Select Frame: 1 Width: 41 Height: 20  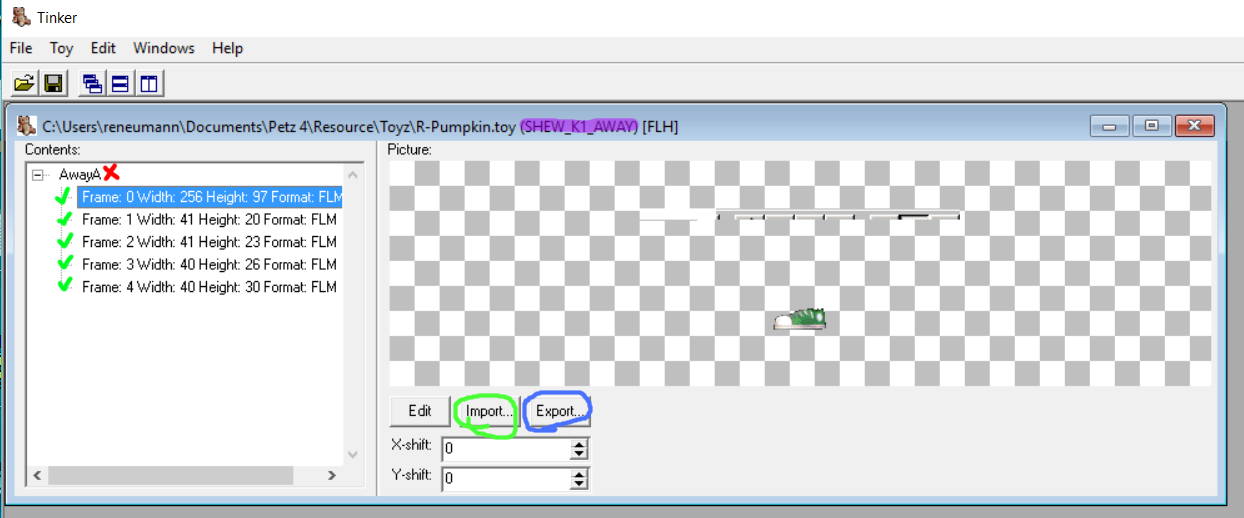coord(209,219)
